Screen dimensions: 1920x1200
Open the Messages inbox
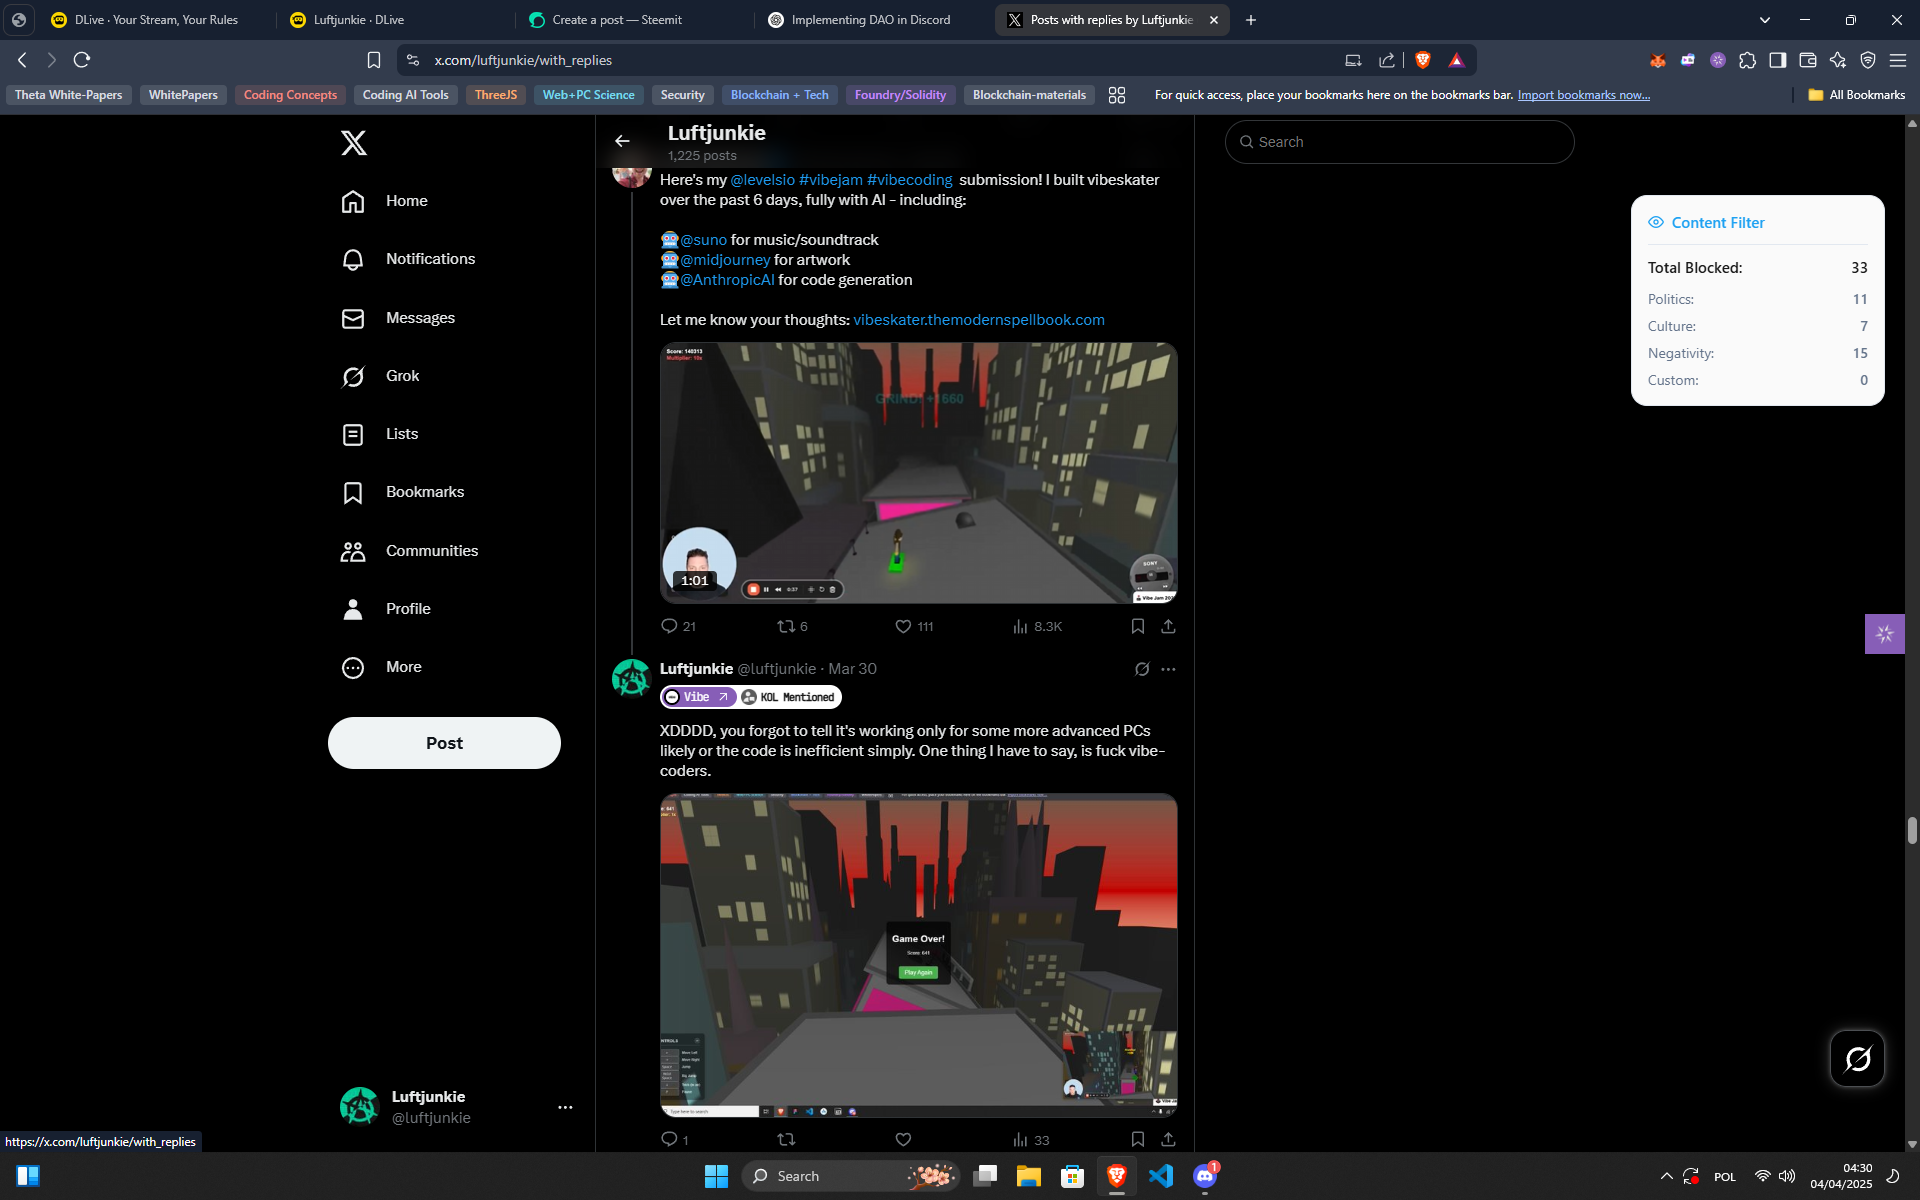pyautogui.click(x=420, y=317)
